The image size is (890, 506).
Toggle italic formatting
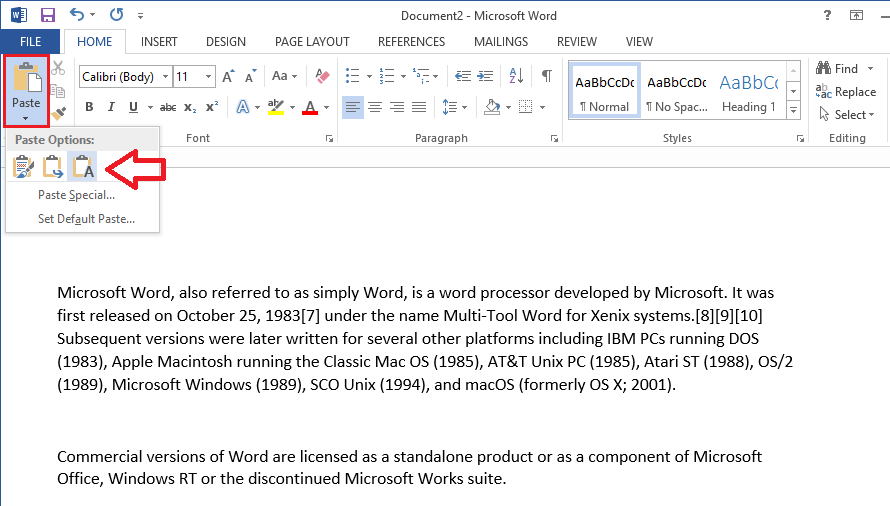(112, 107)
